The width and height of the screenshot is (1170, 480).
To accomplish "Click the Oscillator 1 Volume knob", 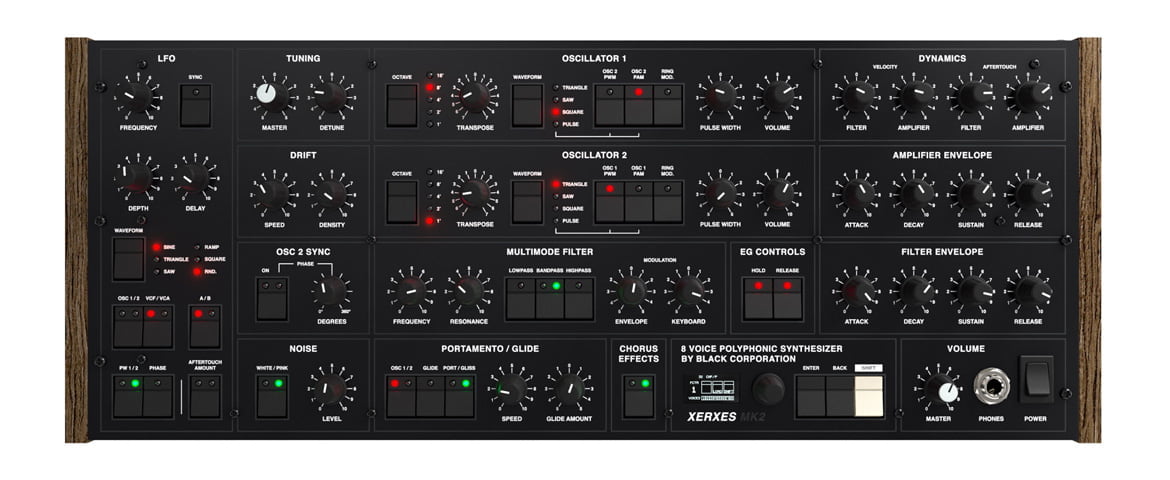I will click(x=778, y=97).
